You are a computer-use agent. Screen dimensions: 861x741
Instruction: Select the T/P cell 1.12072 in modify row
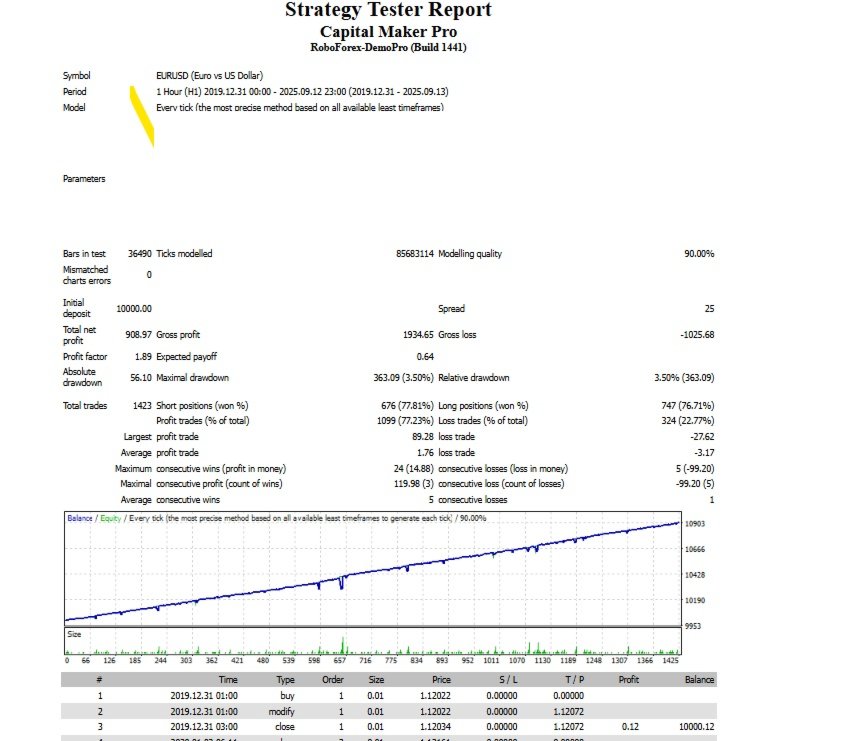coord(568,711)
